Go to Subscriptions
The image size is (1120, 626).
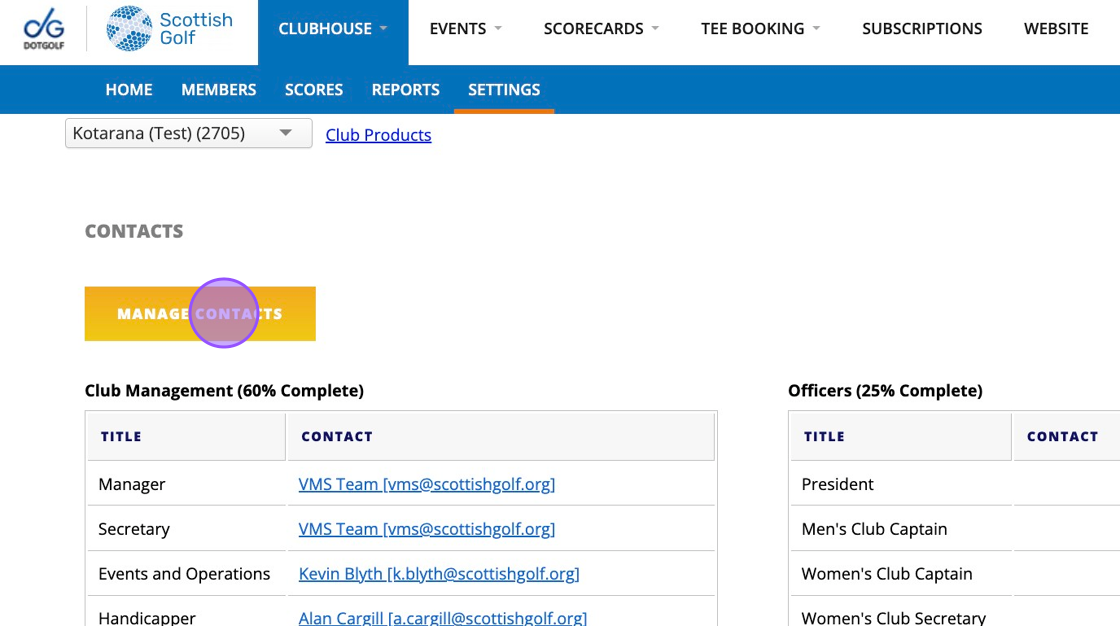pos(922,29)
